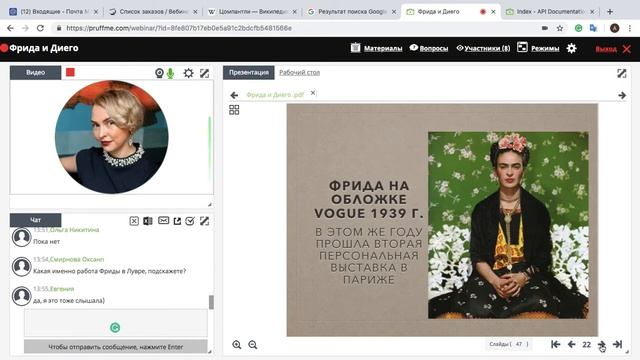Click into the chat message input field
640x360 pixels.
click(116, 323)
